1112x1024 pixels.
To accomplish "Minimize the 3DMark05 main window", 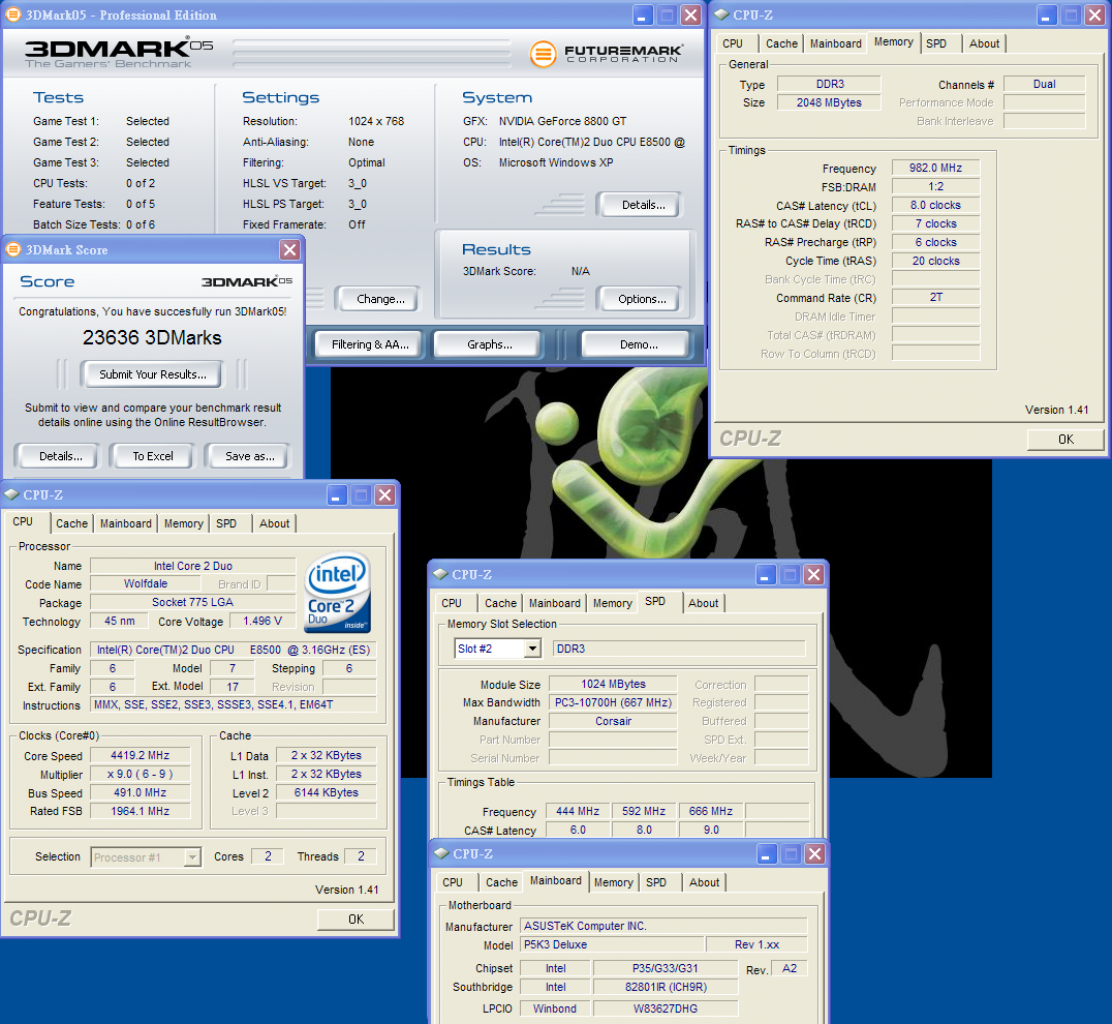I will (x=643, y=15).
